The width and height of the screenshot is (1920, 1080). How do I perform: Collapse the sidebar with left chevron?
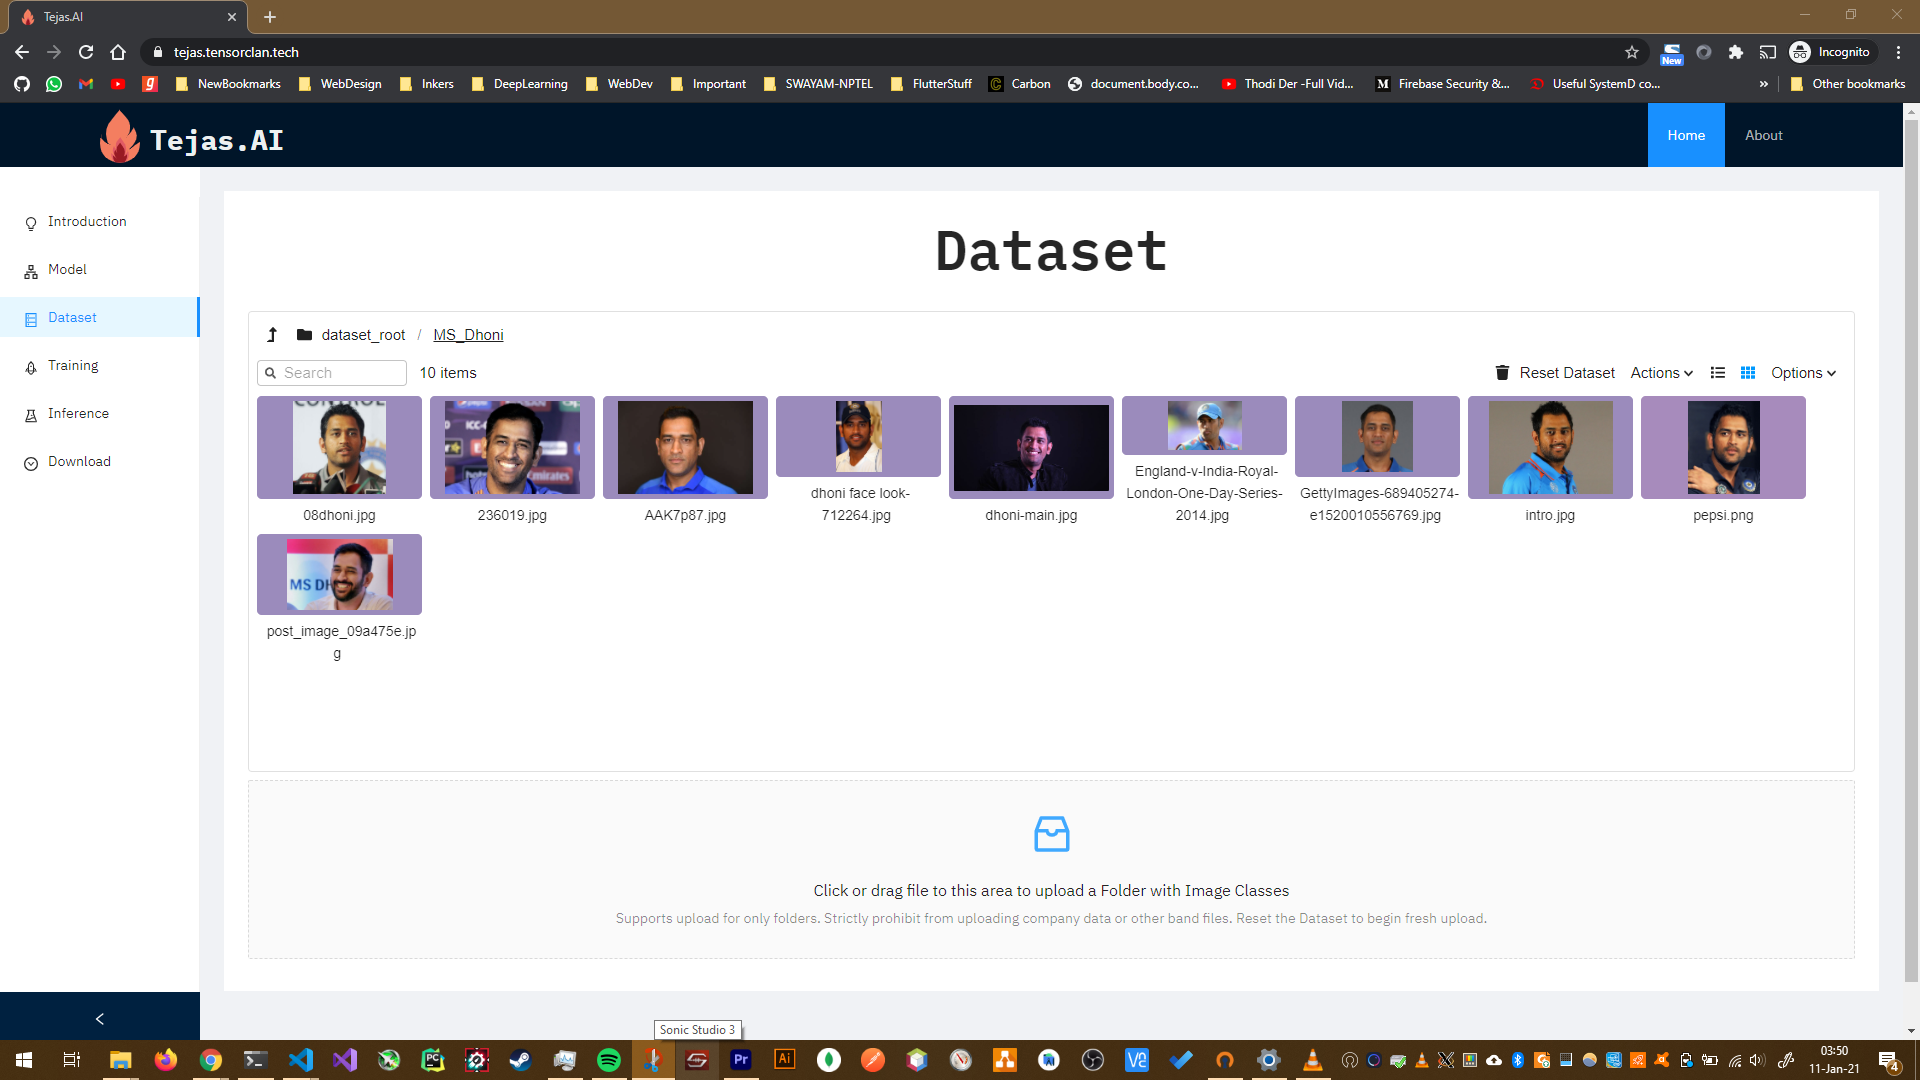[99, 1018]
